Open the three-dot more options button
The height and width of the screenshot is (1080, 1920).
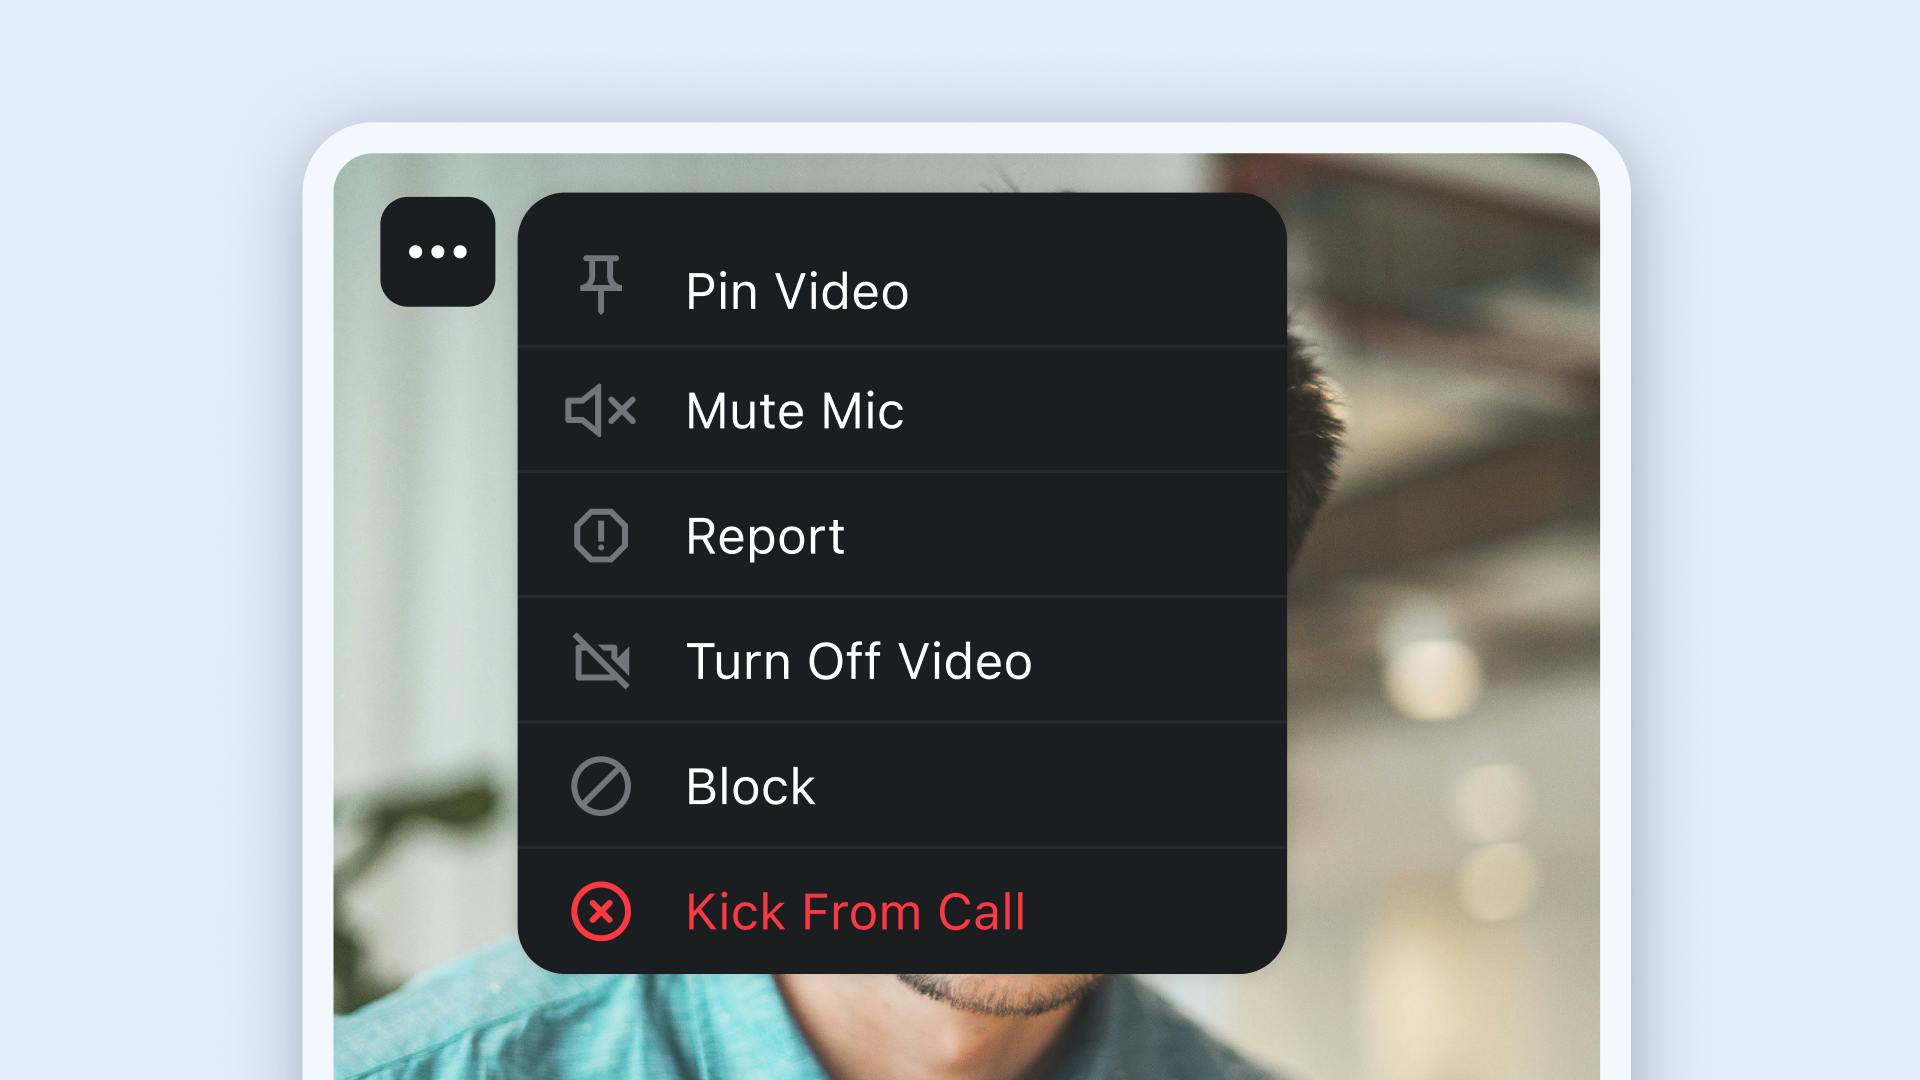[438, 252]
